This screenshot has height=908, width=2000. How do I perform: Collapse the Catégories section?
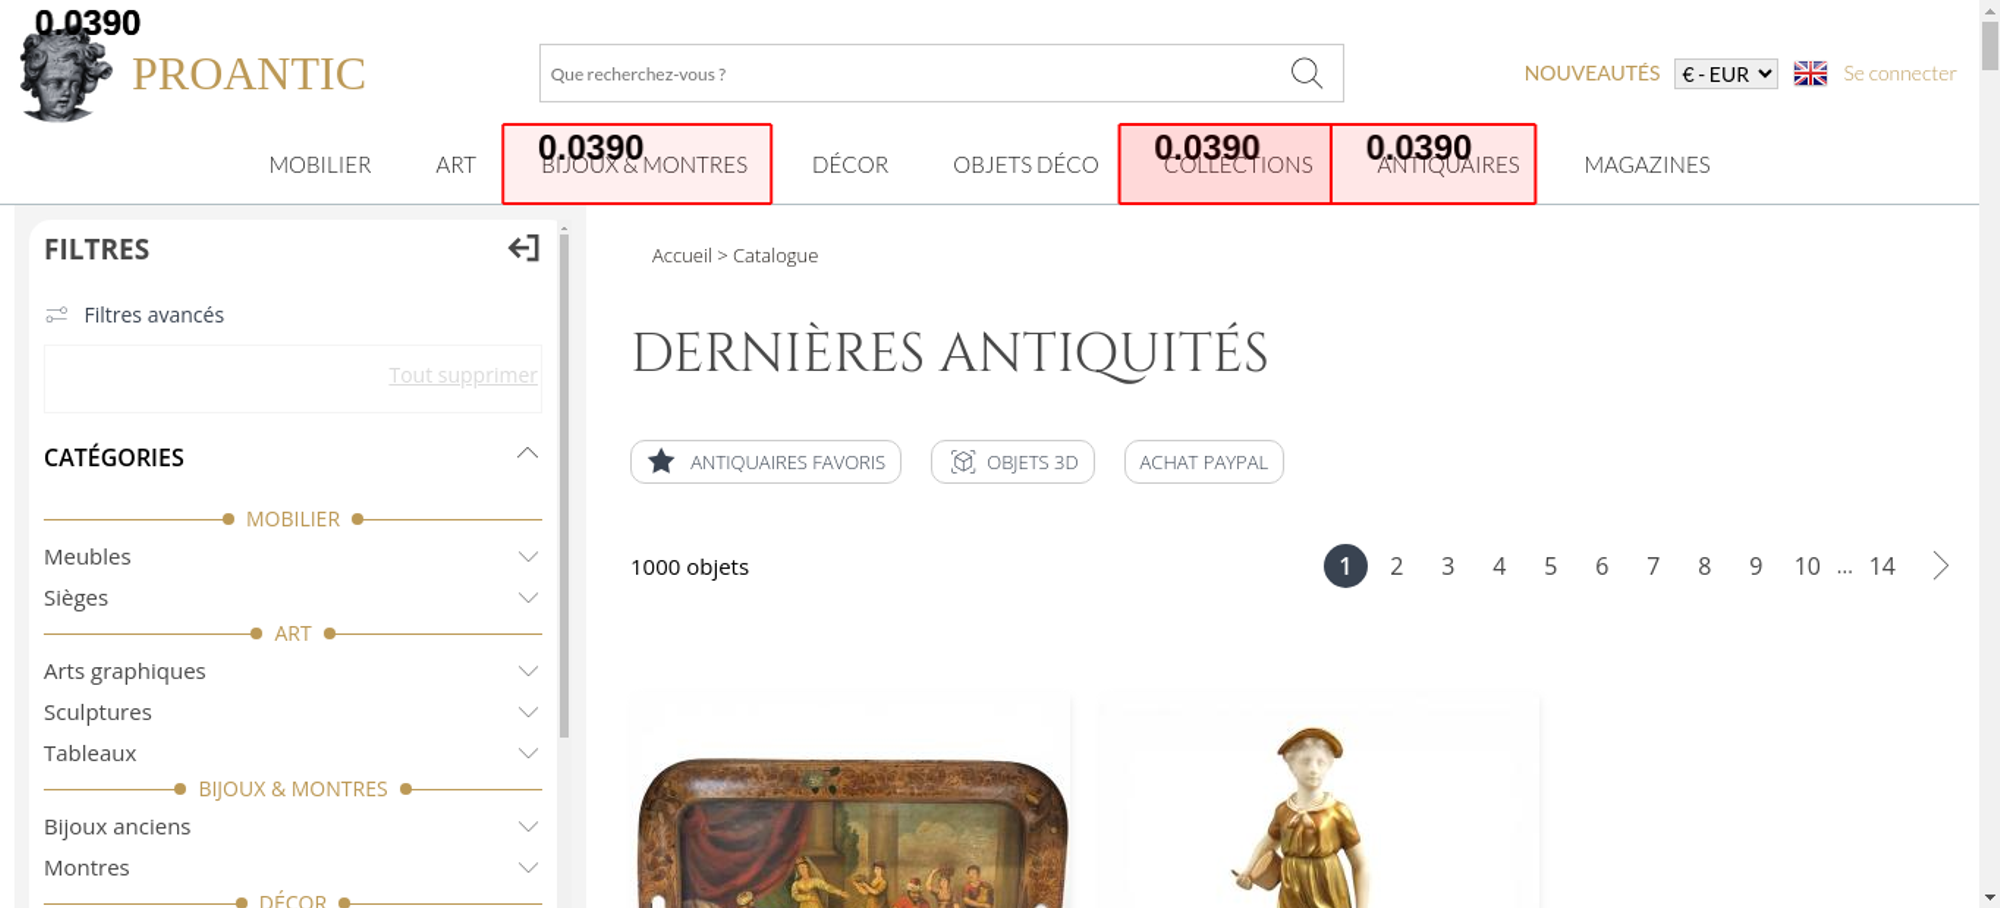tap(527, 455)
